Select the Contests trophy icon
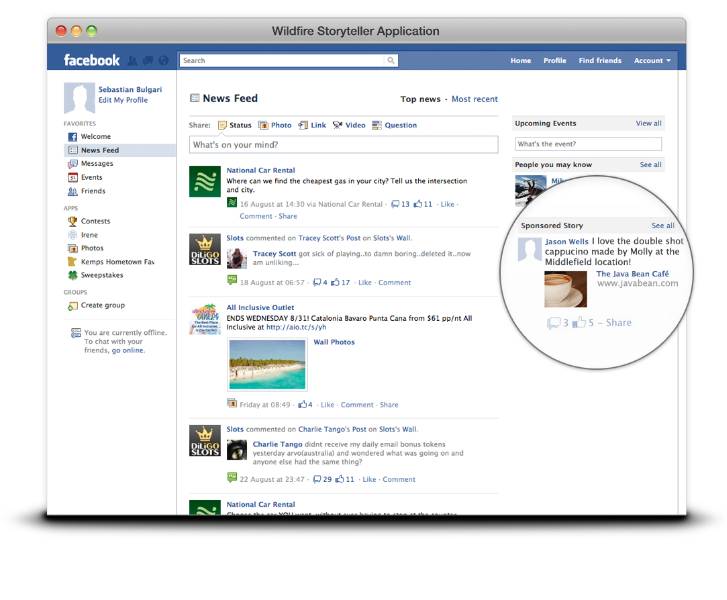This screenshot has height=600, width=727. coord(72,221)
